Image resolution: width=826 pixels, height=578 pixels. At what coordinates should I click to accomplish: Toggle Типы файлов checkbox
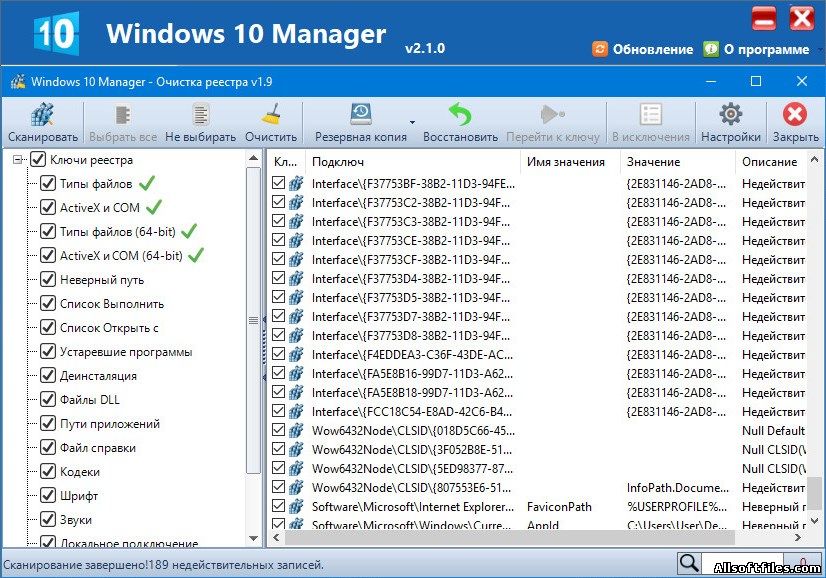pos(48,183)
